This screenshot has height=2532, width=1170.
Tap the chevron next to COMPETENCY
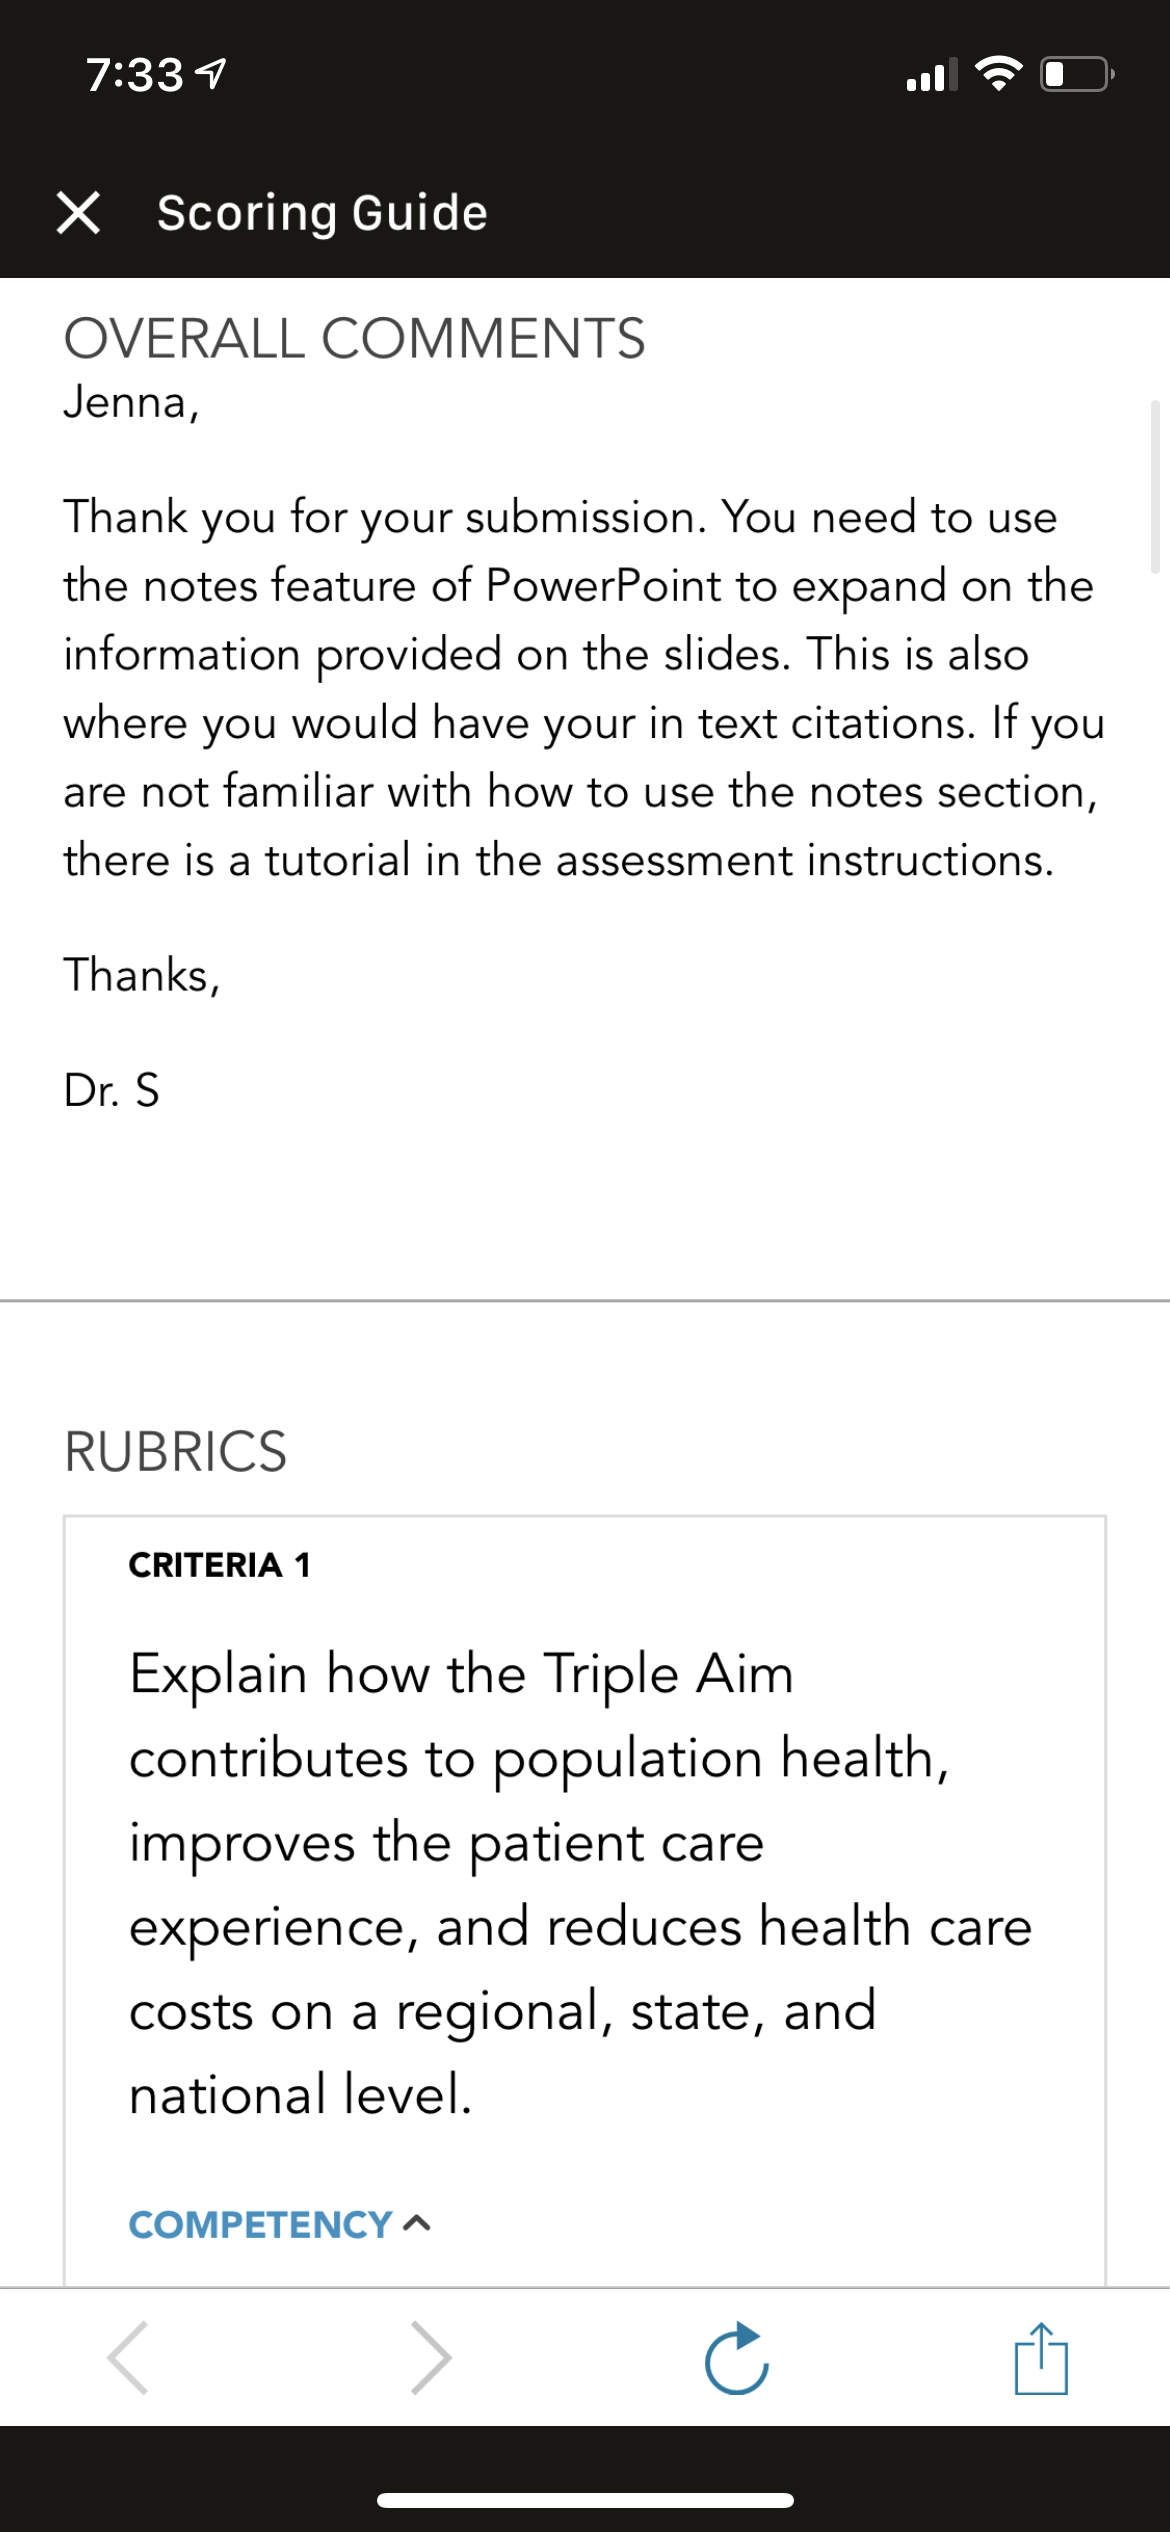(x=417, y=2224)
